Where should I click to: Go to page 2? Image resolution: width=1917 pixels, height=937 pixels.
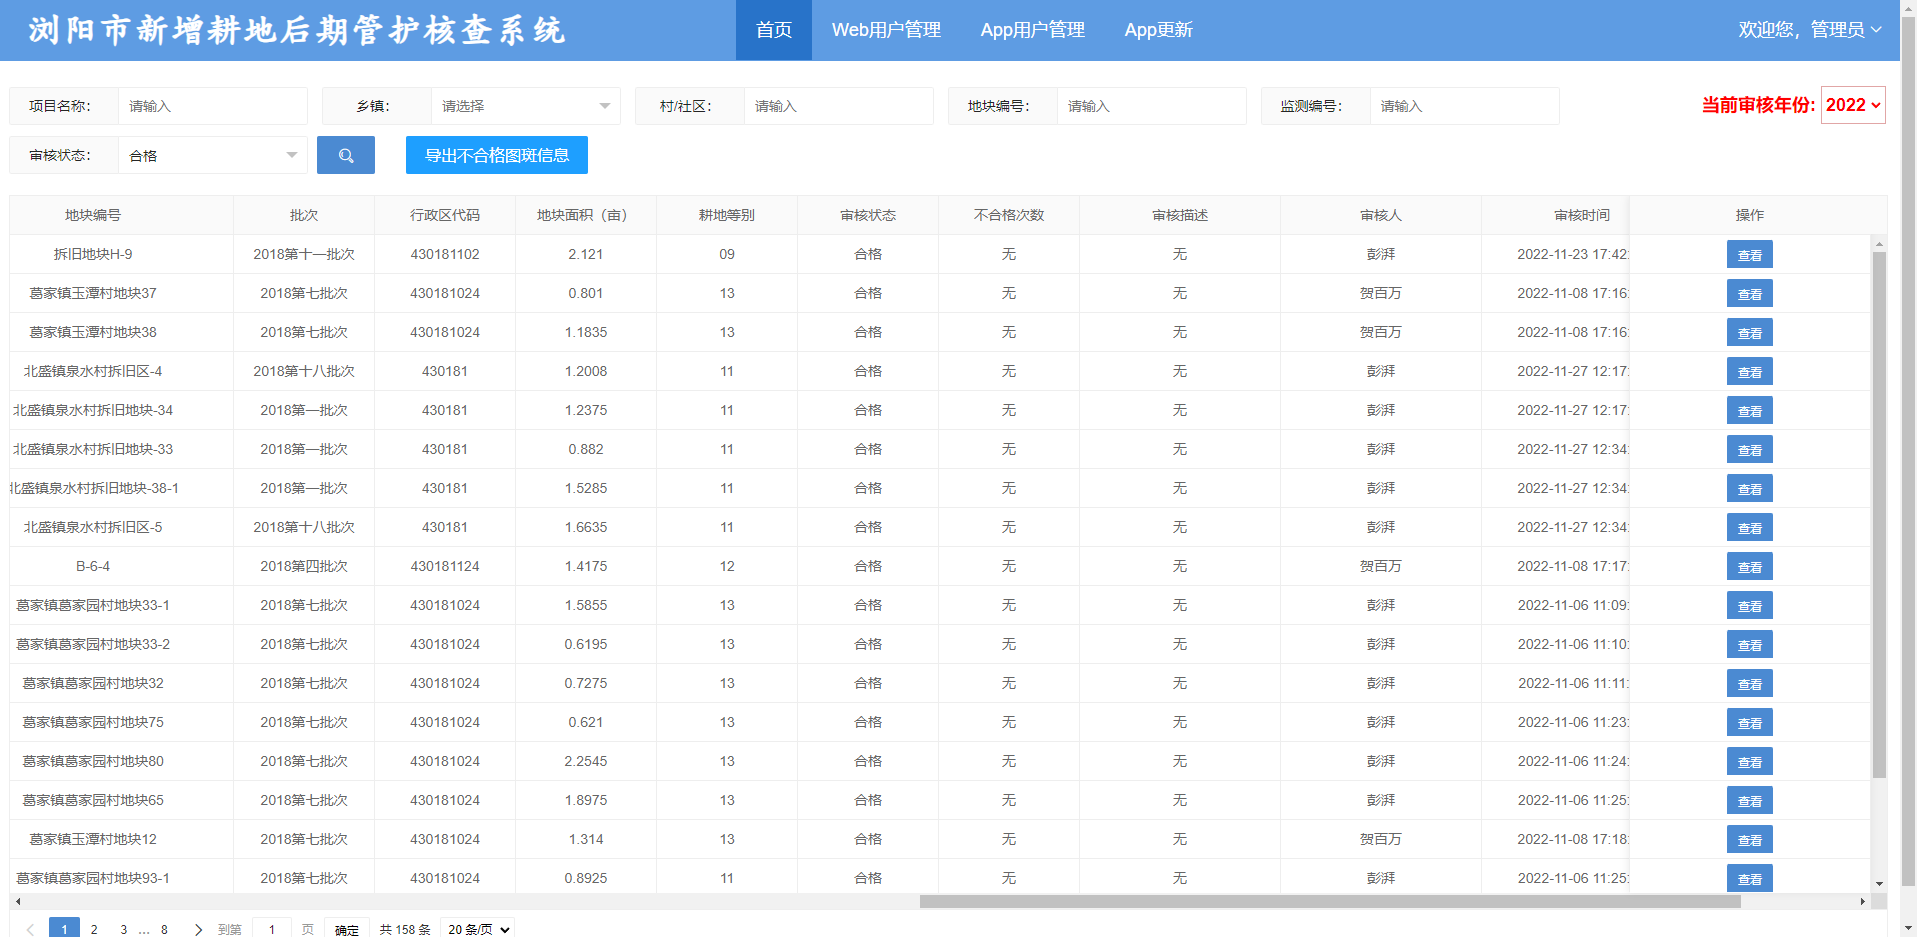coord(94,929)
